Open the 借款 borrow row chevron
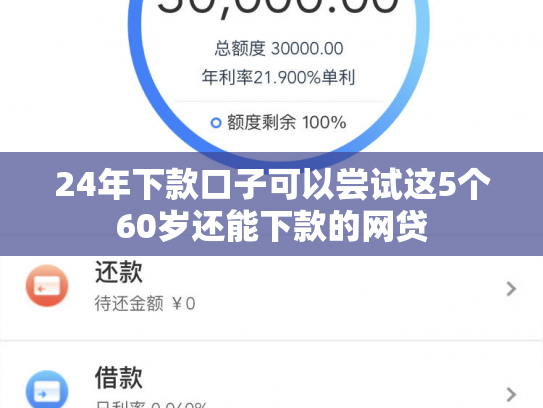The width and height of the screenshot is (543, 408). tap(511, 394)
